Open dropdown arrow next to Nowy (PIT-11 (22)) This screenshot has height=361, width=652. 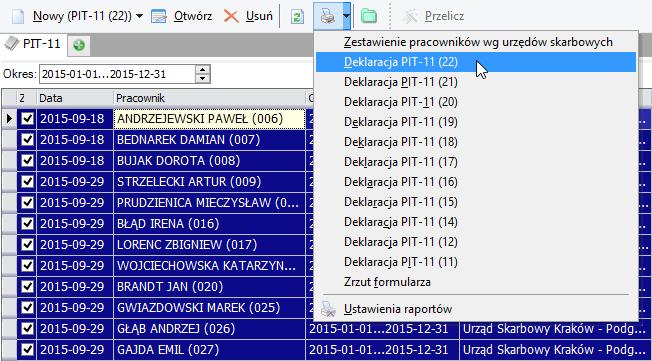(x=139, y=16)
